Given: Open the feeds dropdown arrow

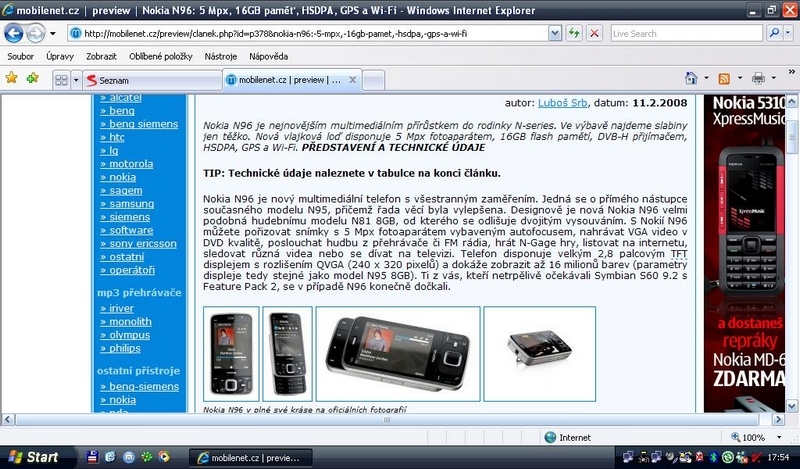Looking at the screenshot, I should click(x=740, y=78).
